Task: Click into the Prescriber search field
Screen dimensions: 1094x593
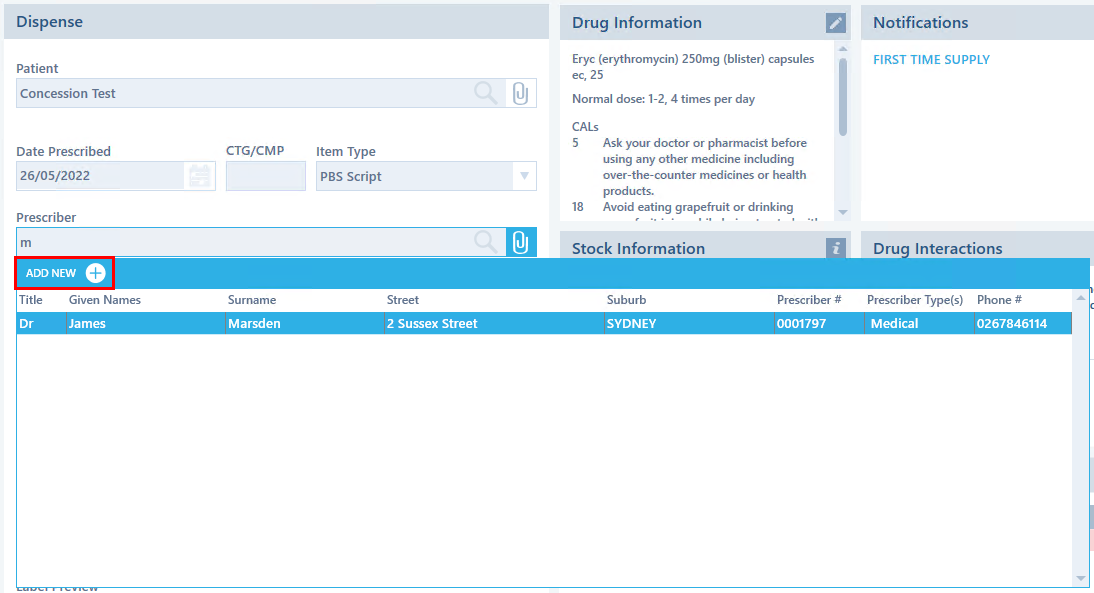Action: click(240, 242)
